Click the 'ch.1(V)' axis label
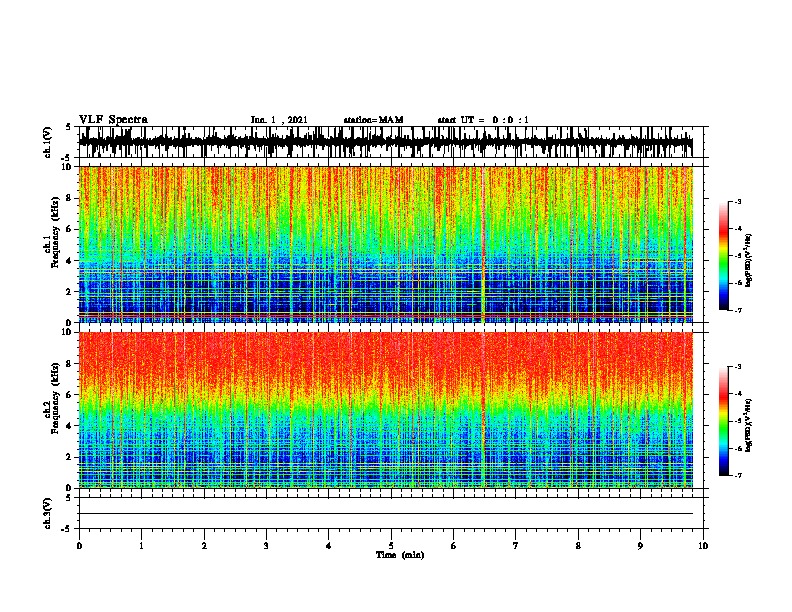Viewport: 792px width, 612px height. (47, 142)
